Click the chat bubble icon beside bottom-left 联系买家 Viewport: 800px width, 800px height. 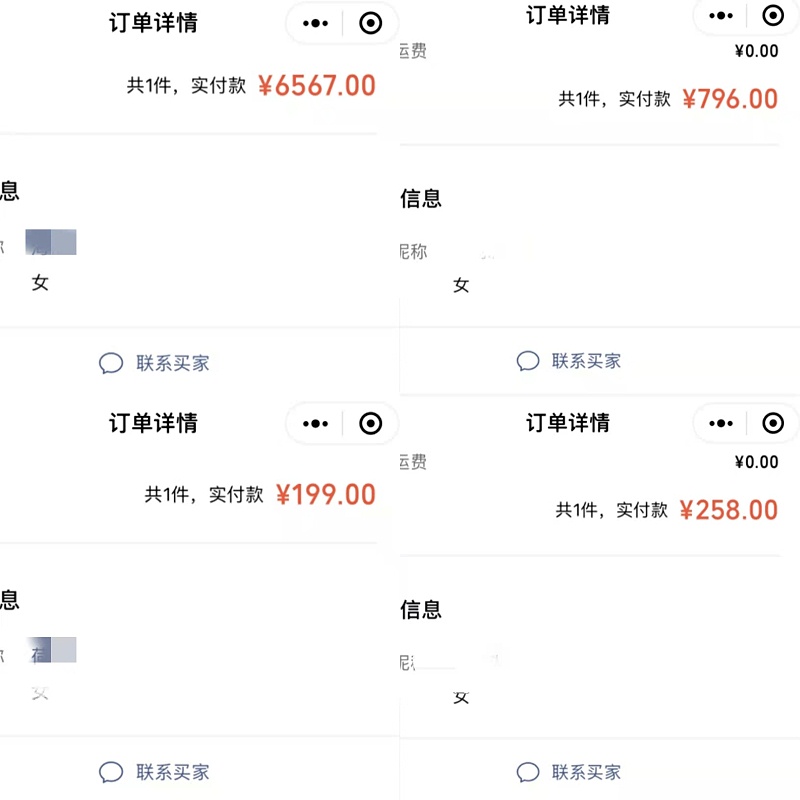110,772
